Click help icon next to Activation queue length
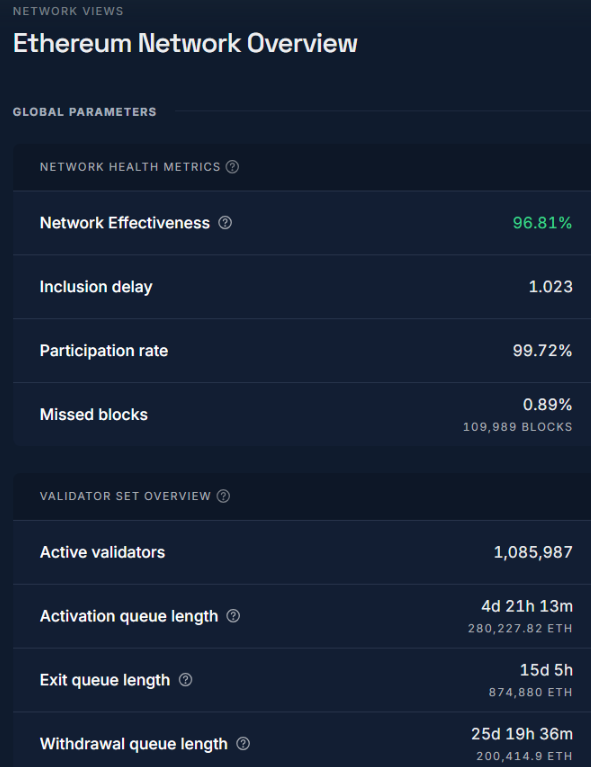The height and width of the screenshot is (767, 591). (x=233, y=616)
